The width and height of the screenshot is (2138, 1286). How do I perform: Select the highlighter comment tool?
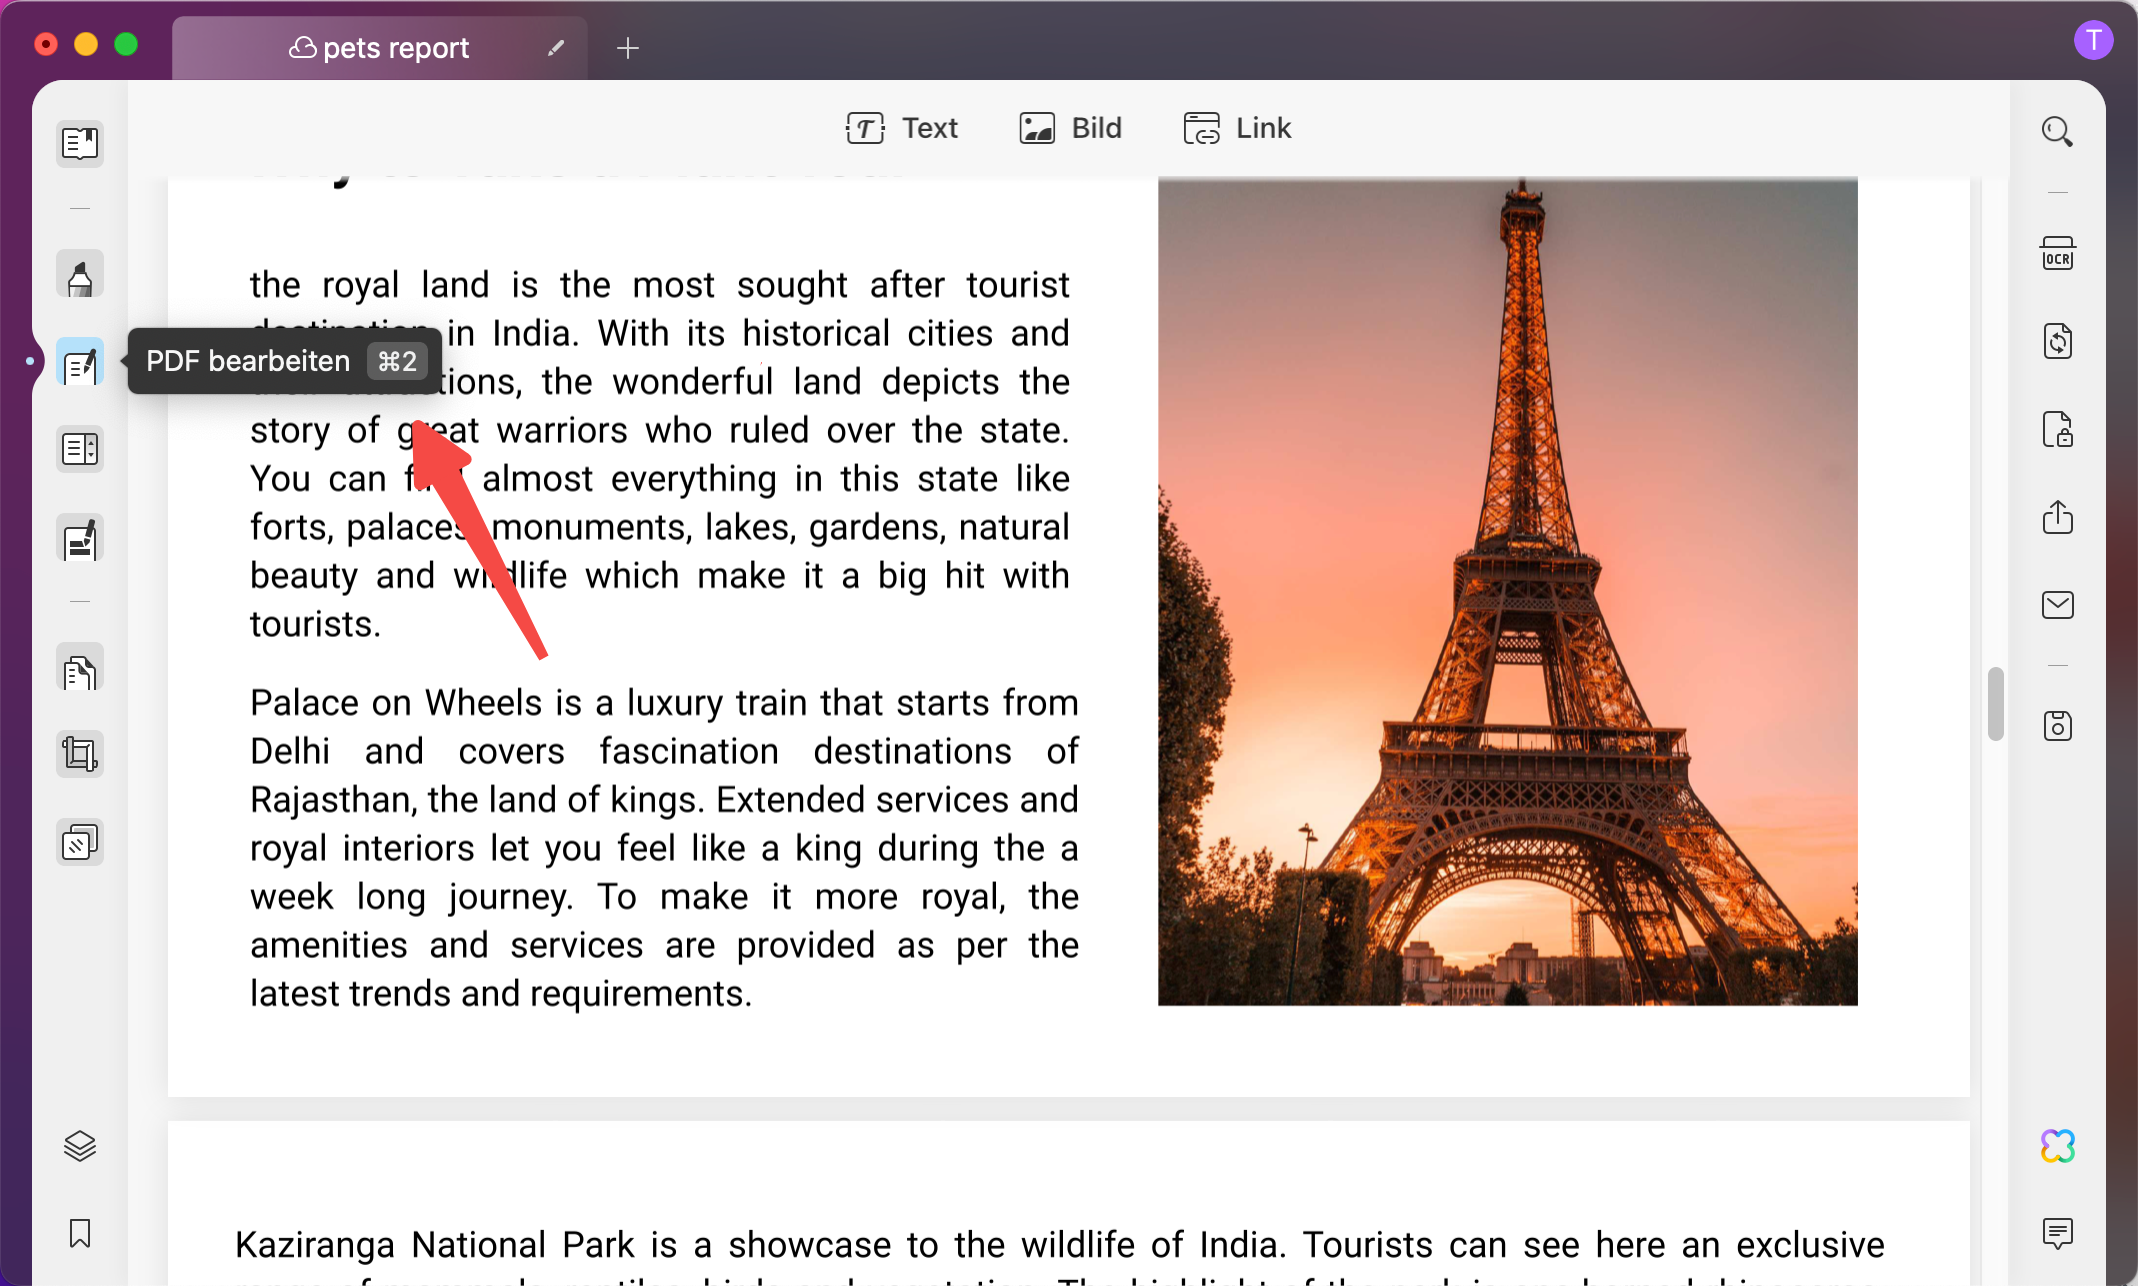tap(80, 276)
